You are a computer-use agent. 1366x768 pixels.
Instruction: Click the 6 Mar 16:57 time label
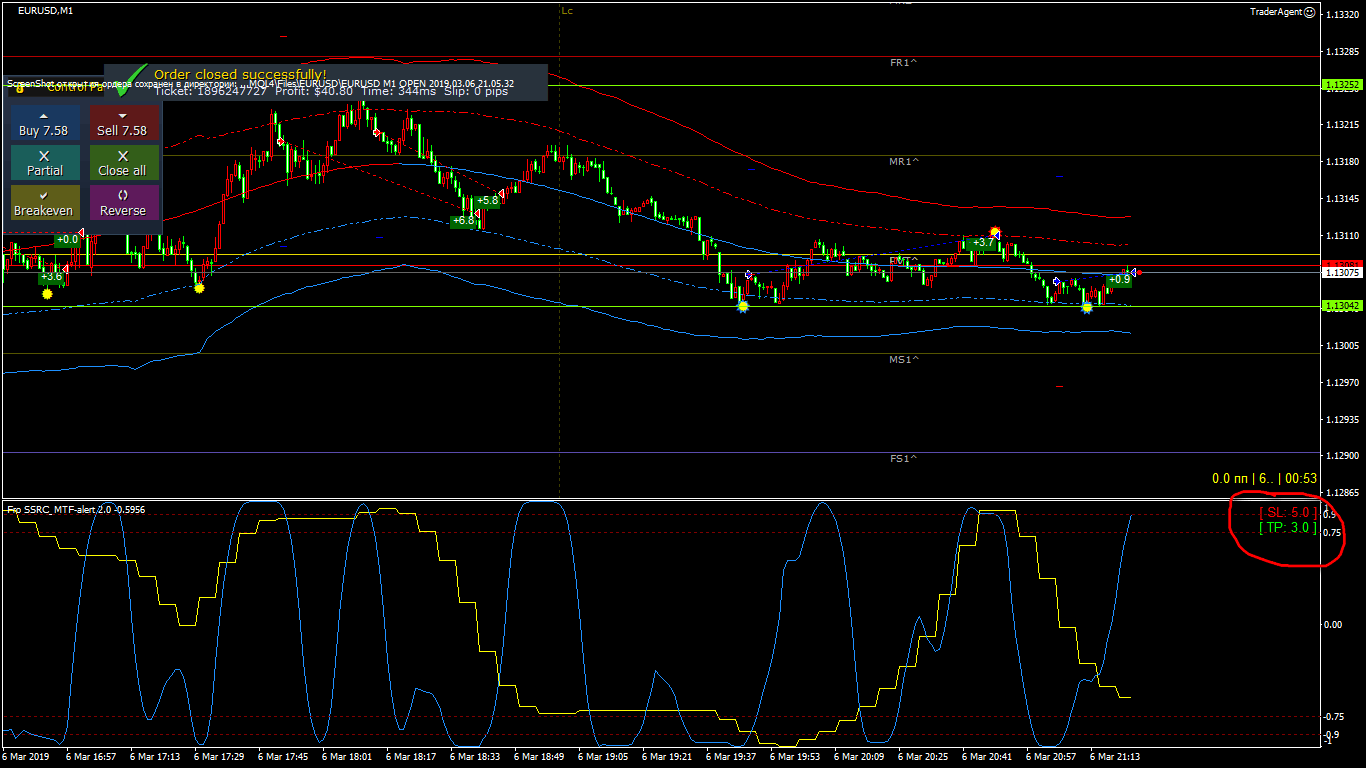[x=90, y=757]
